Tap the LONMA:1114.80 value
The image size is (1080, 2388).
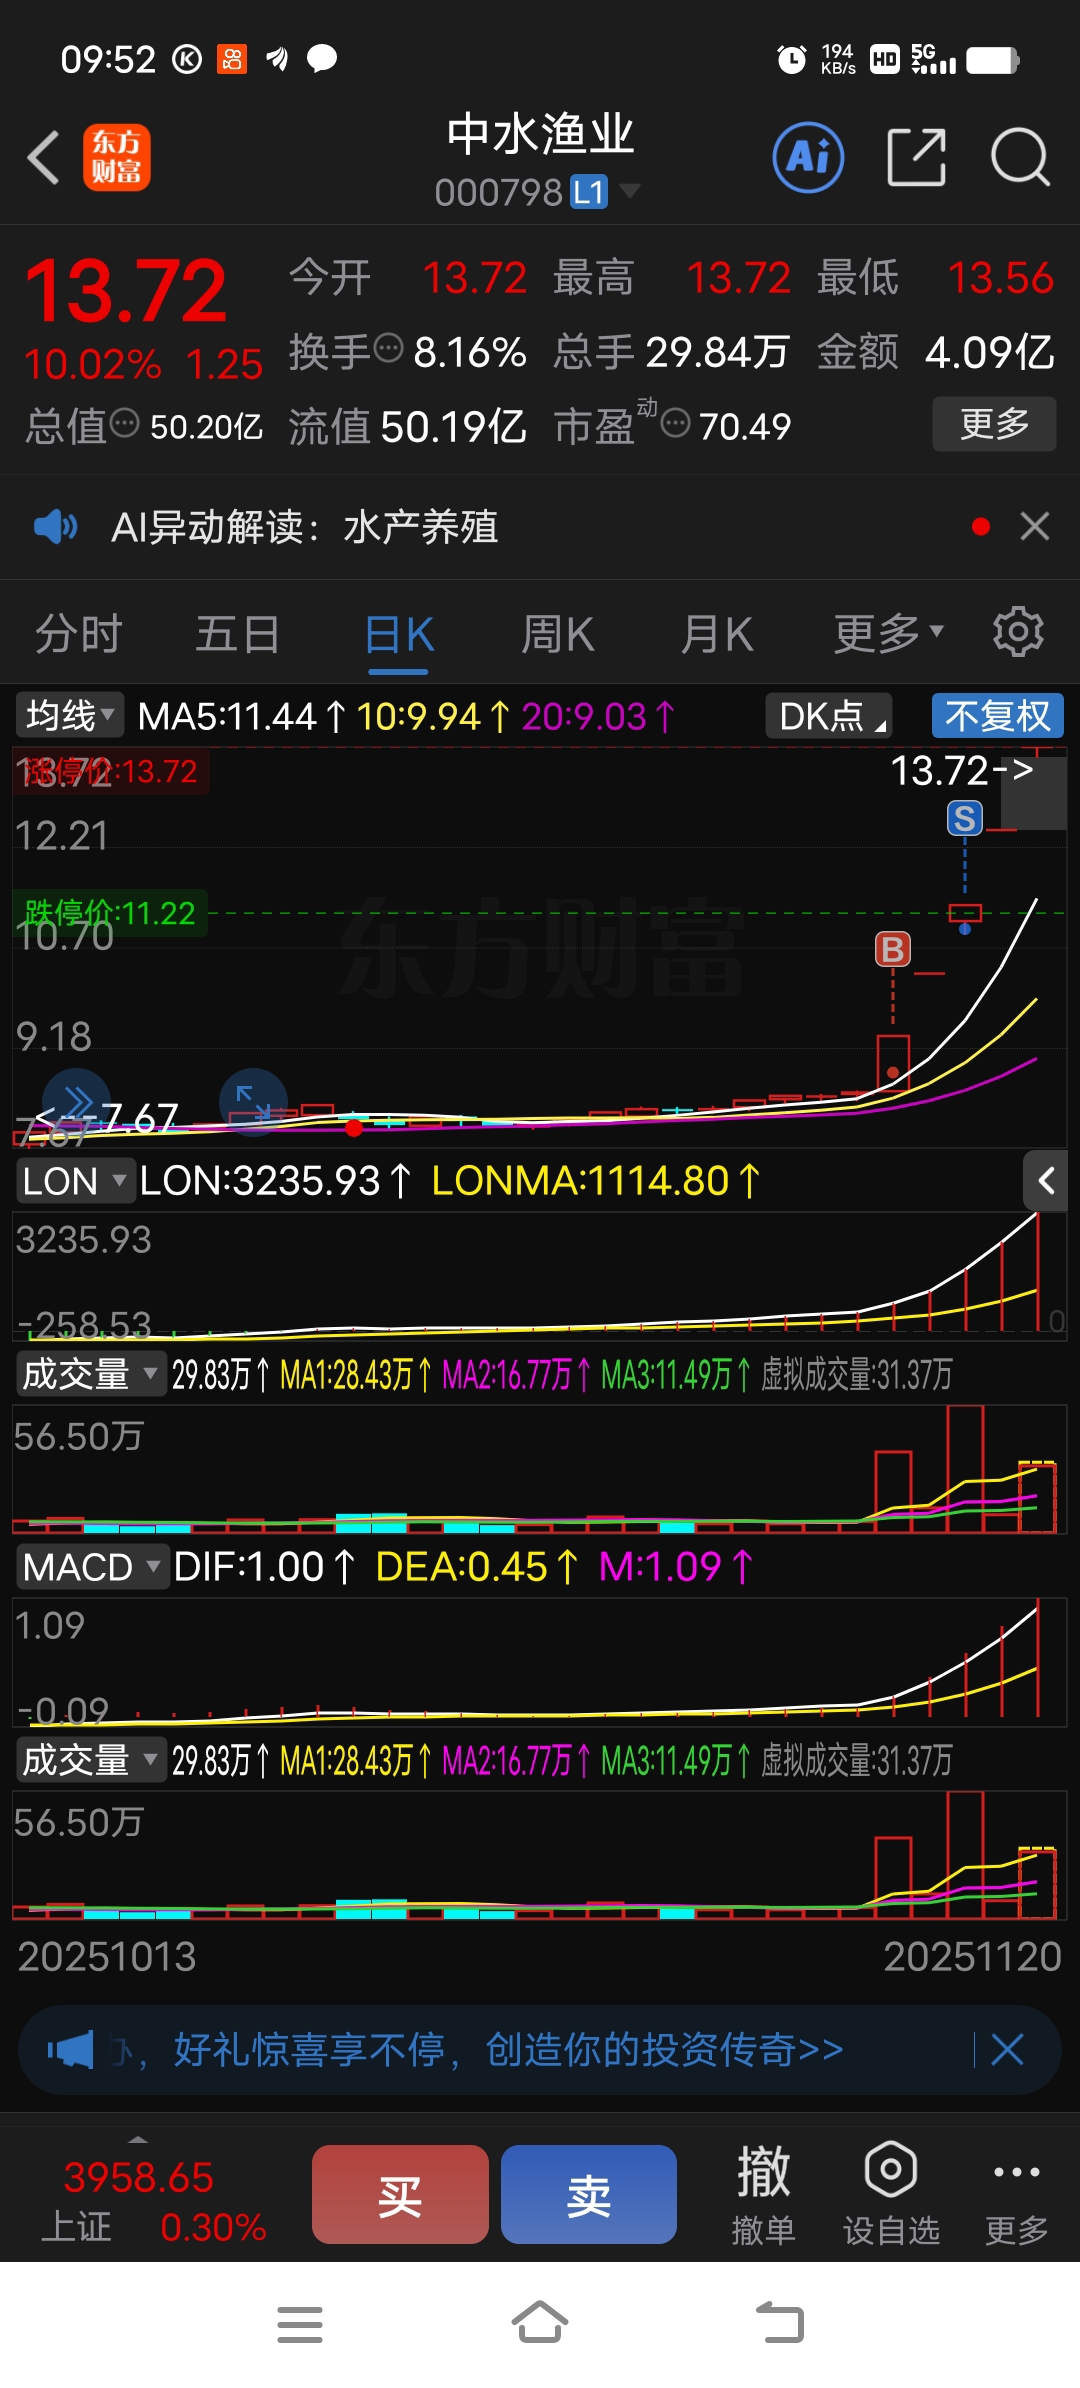[595, 1181]
